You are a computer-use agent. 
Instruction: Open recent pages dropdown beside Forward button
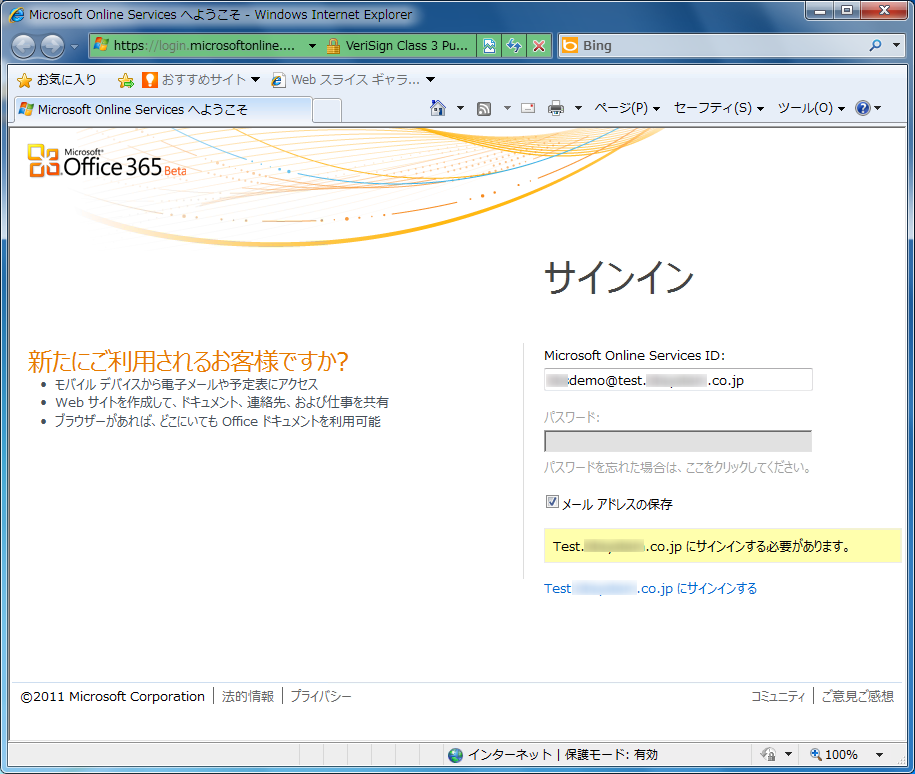[x=74, y=47]
